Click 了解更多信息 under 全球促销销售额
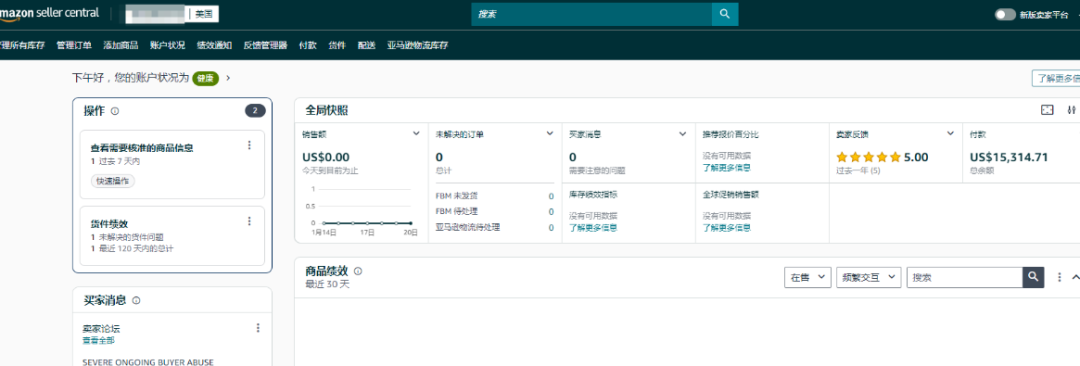The height and width of the screenshot is (366, 1080). tap(726, 227)
